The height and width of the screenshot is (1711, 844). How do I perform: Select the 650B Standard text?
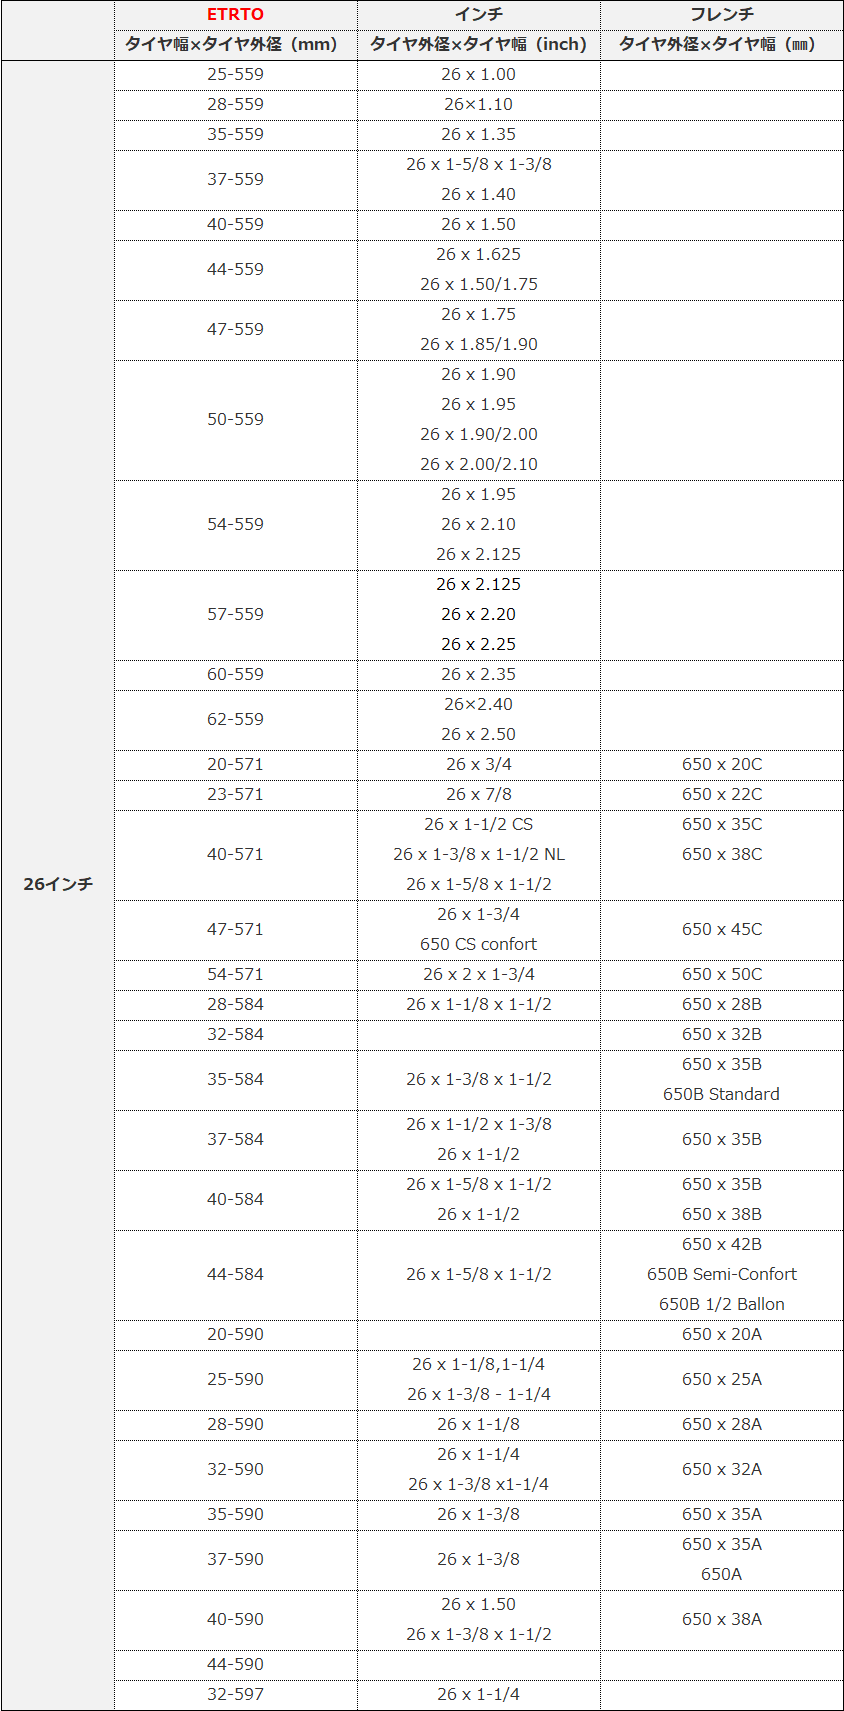[721, 1094]
